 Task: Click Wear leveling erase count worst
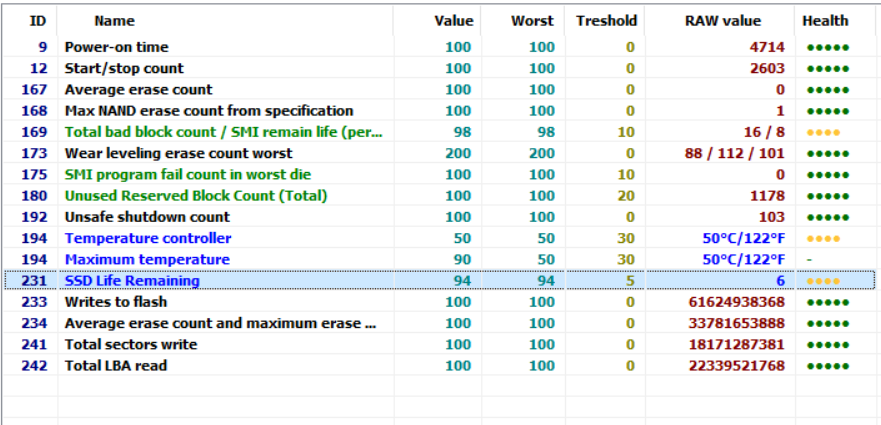click(178, 153)
